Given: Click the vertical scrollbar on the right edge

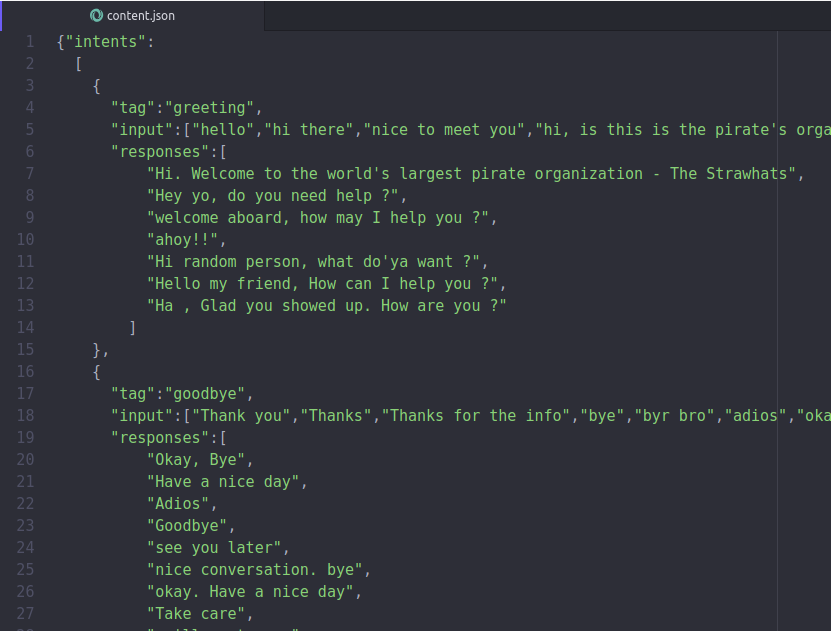Looking at the screenshot, I should pos(826,300).
